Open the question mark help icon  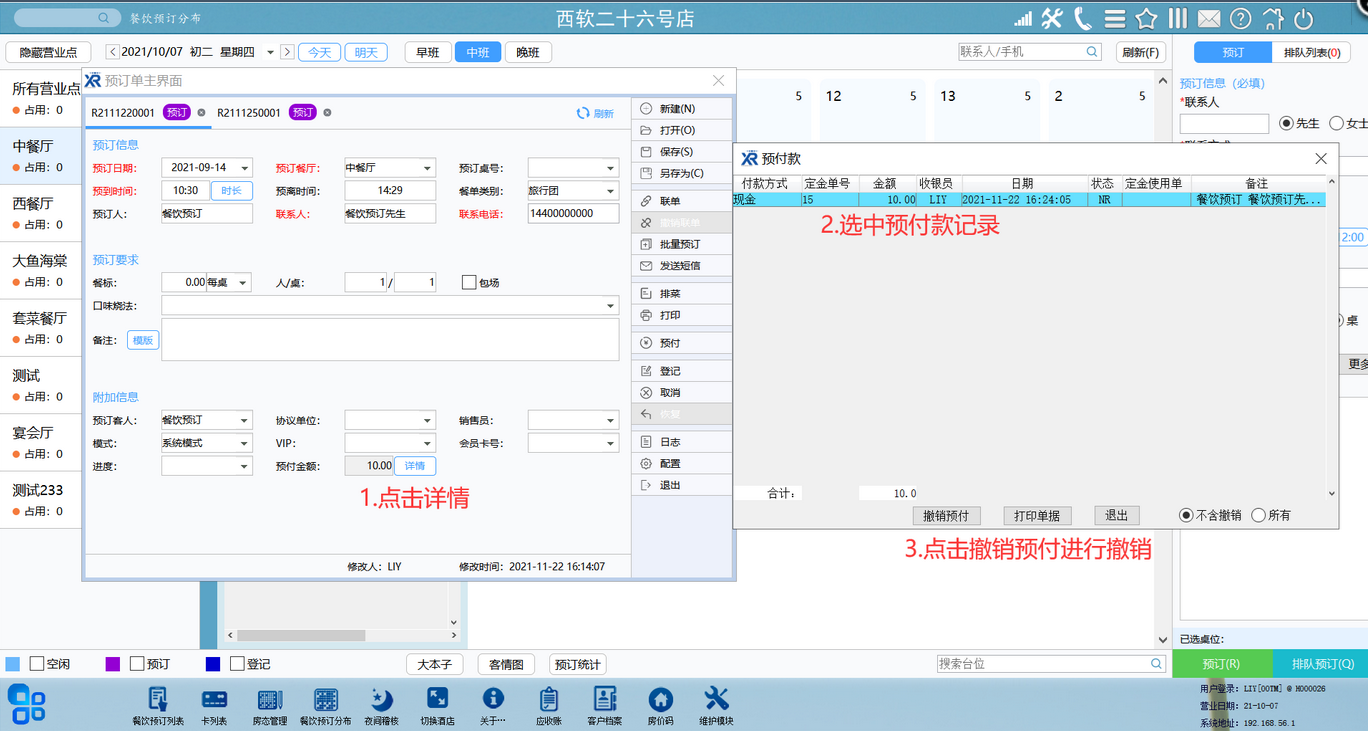click(x=1240, y=18)
